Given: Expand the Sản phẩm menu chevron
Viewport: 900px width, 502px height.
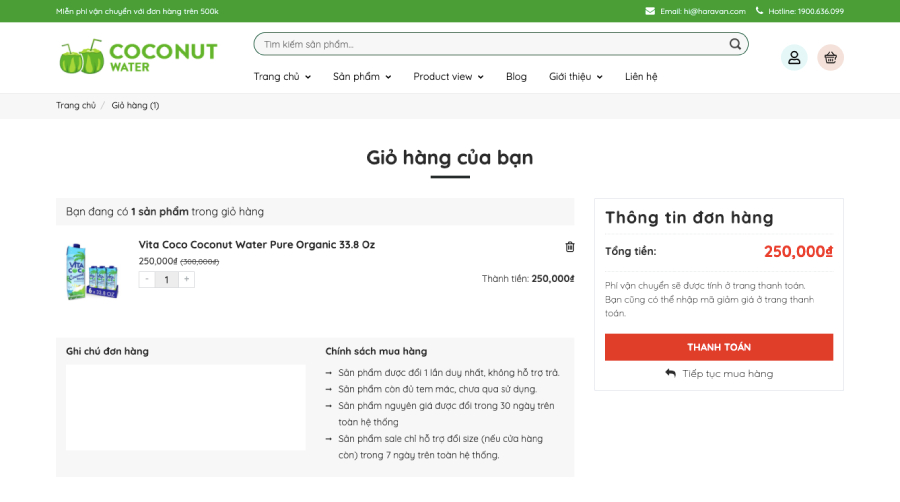Looking at the screenshot, I should [389, 77].
